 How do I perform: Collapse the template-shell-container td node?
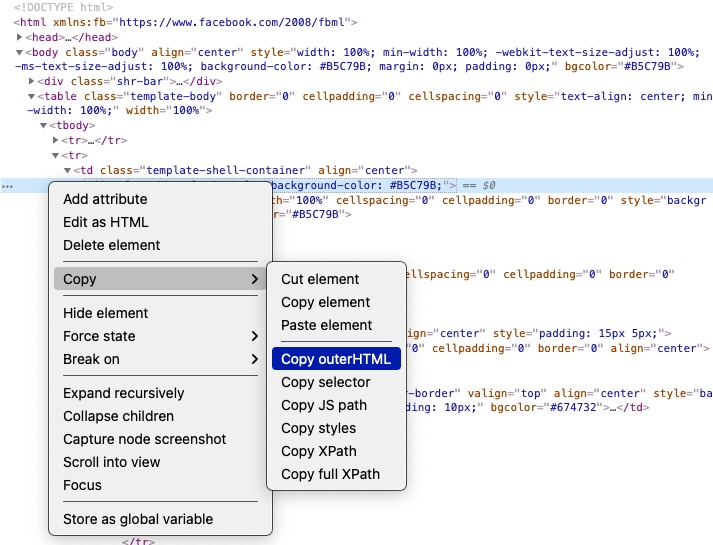67,170
